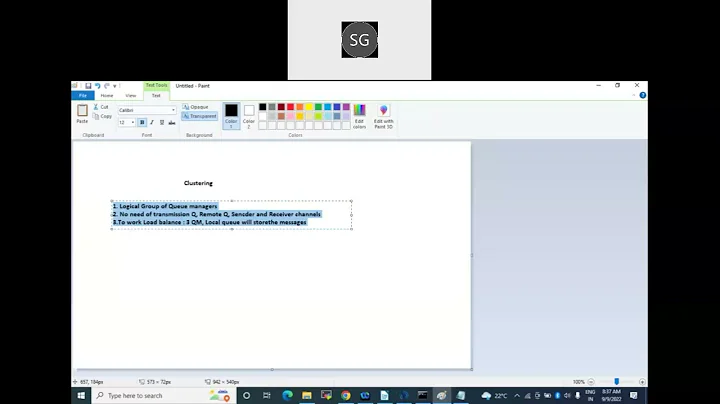Open the Edit colors palette
The image size is (720, 404).
(x=360, y=116)
